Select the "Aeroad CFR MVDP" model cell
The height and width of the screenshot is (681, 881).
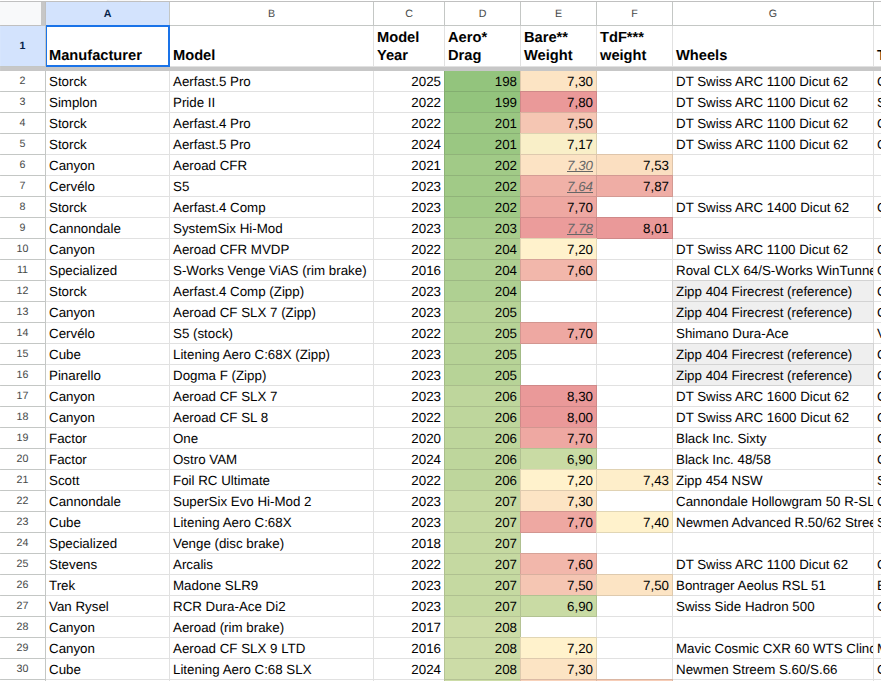[x=271, y=249]
